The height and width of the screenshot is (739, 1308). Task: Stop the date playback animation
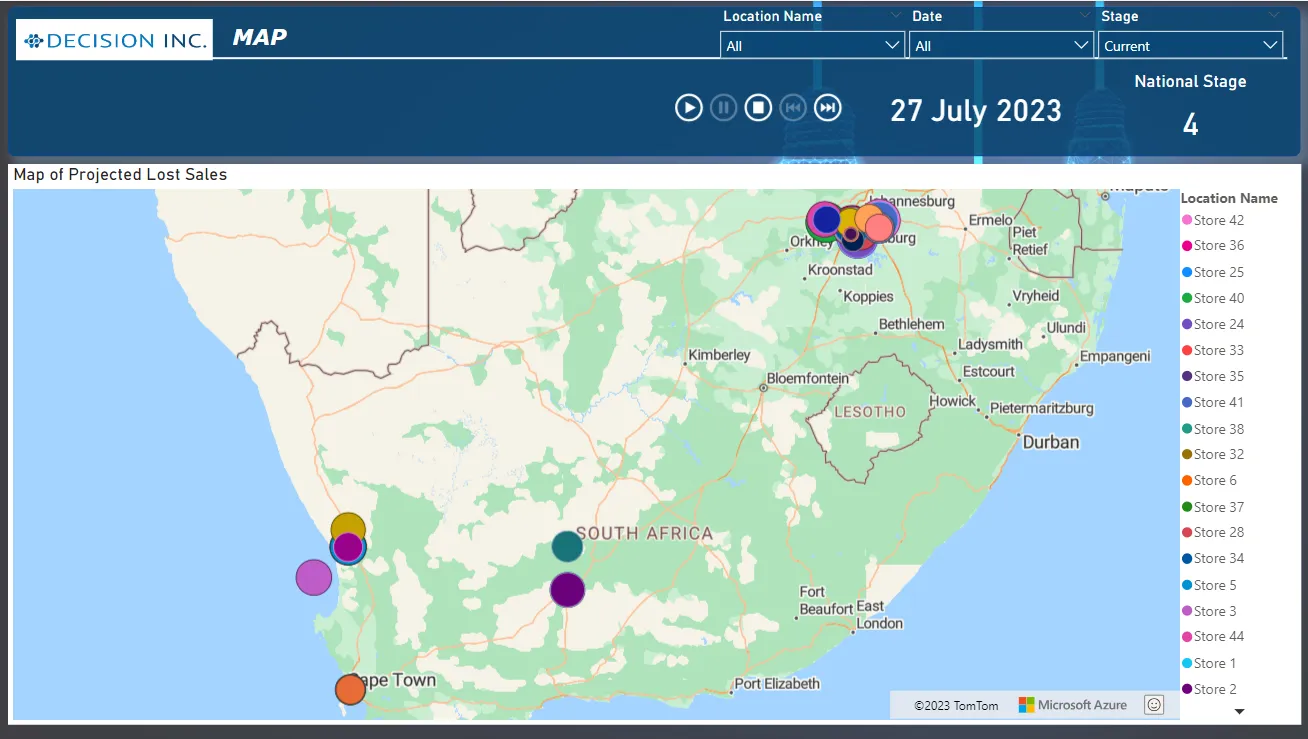(758, 108)
